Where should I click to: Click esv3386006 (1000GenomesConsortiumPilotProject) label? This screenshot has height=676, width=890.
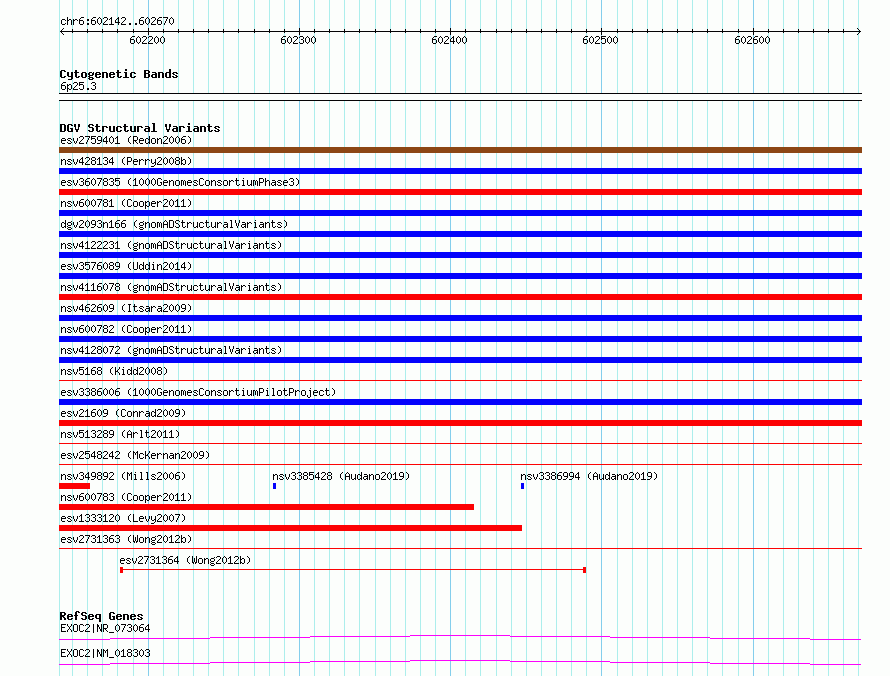pos(198,392)
